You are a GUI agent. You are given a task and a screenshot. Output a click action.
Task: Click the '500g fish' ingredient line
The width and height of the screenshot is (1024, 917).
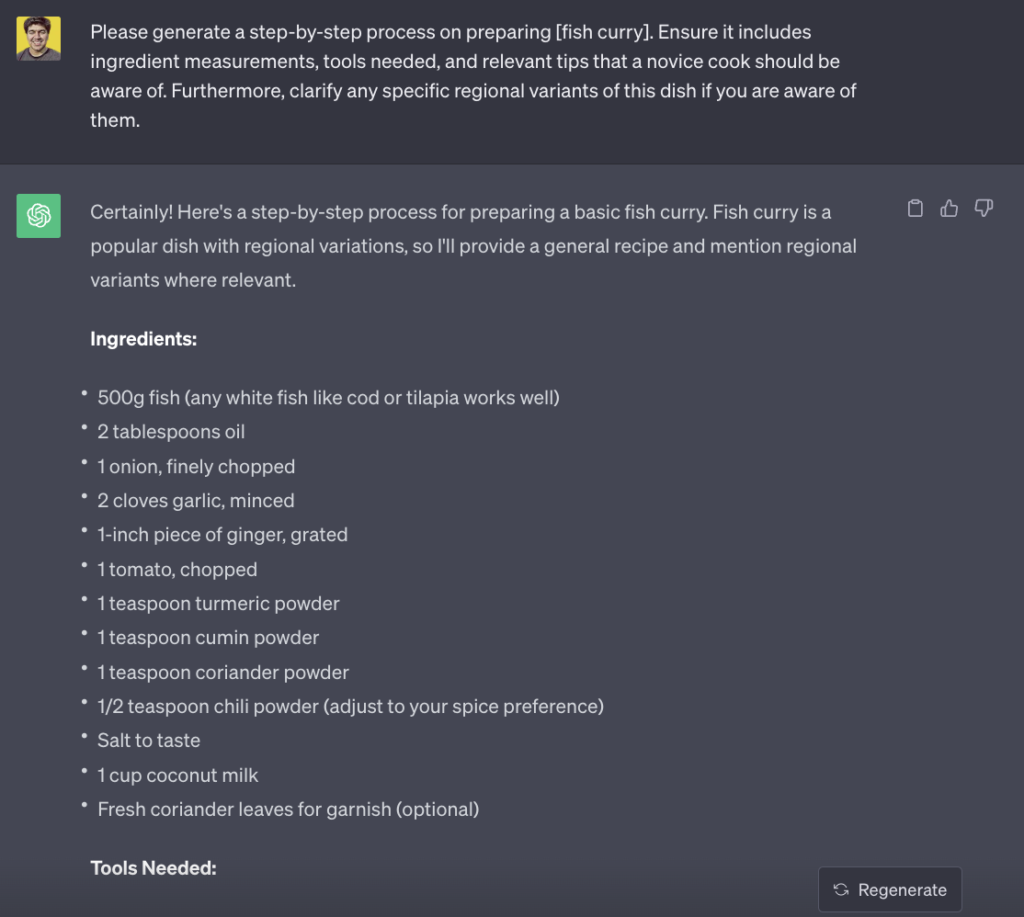pos(328,398)
